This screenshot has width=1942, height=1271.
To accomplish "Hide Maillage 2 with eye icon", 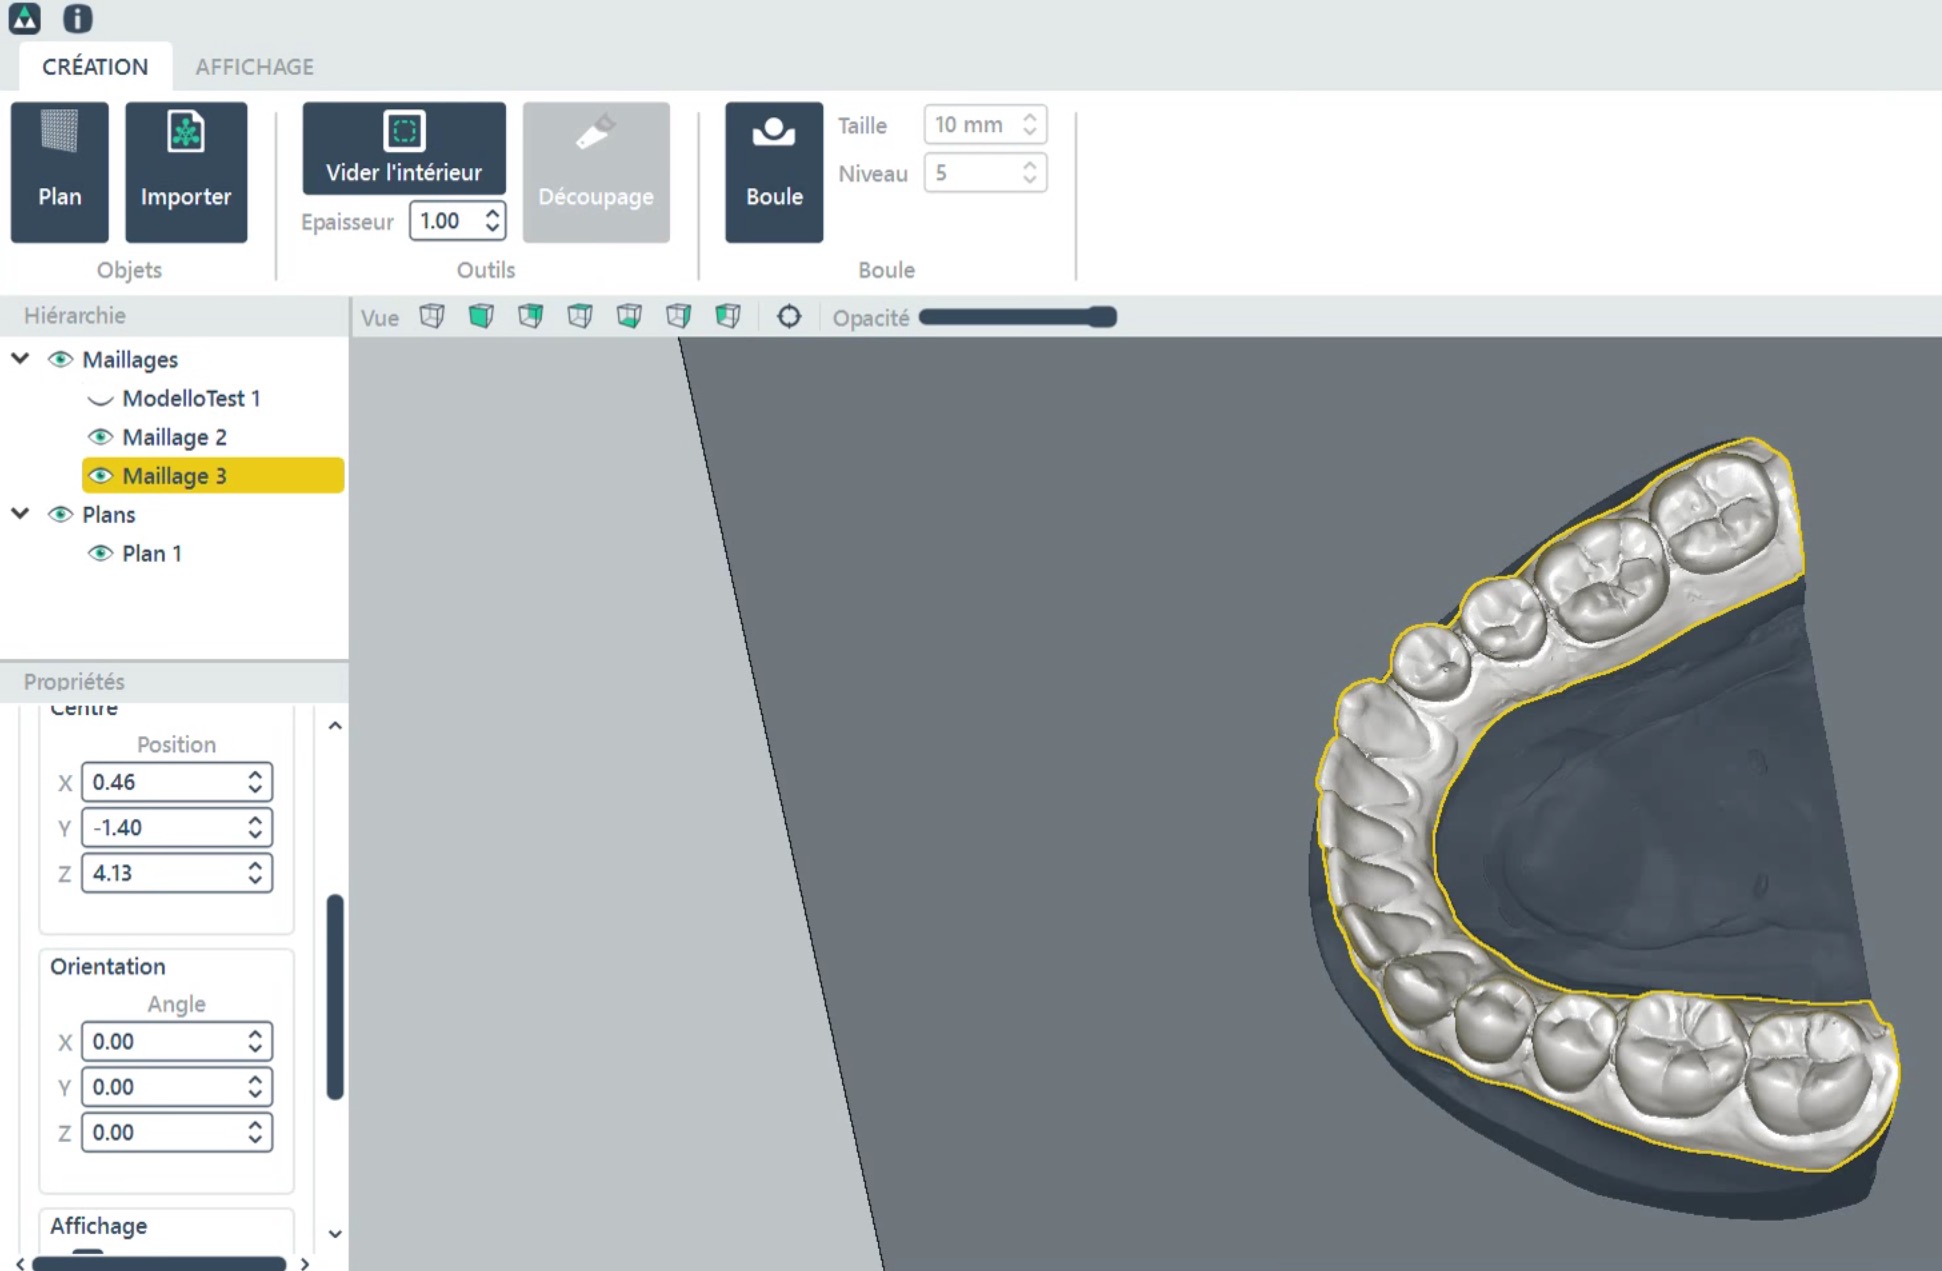I will coord(100,437).
